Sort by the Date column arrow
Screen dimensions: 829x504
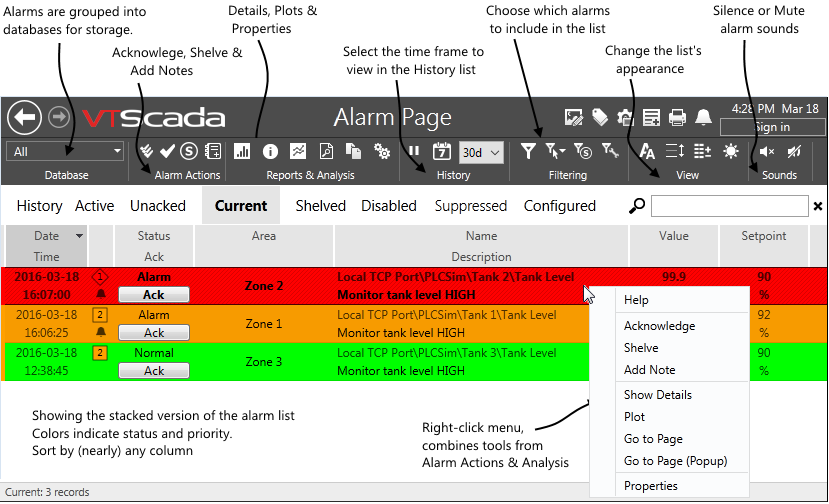pyautogui.click(x=79, y=237)
